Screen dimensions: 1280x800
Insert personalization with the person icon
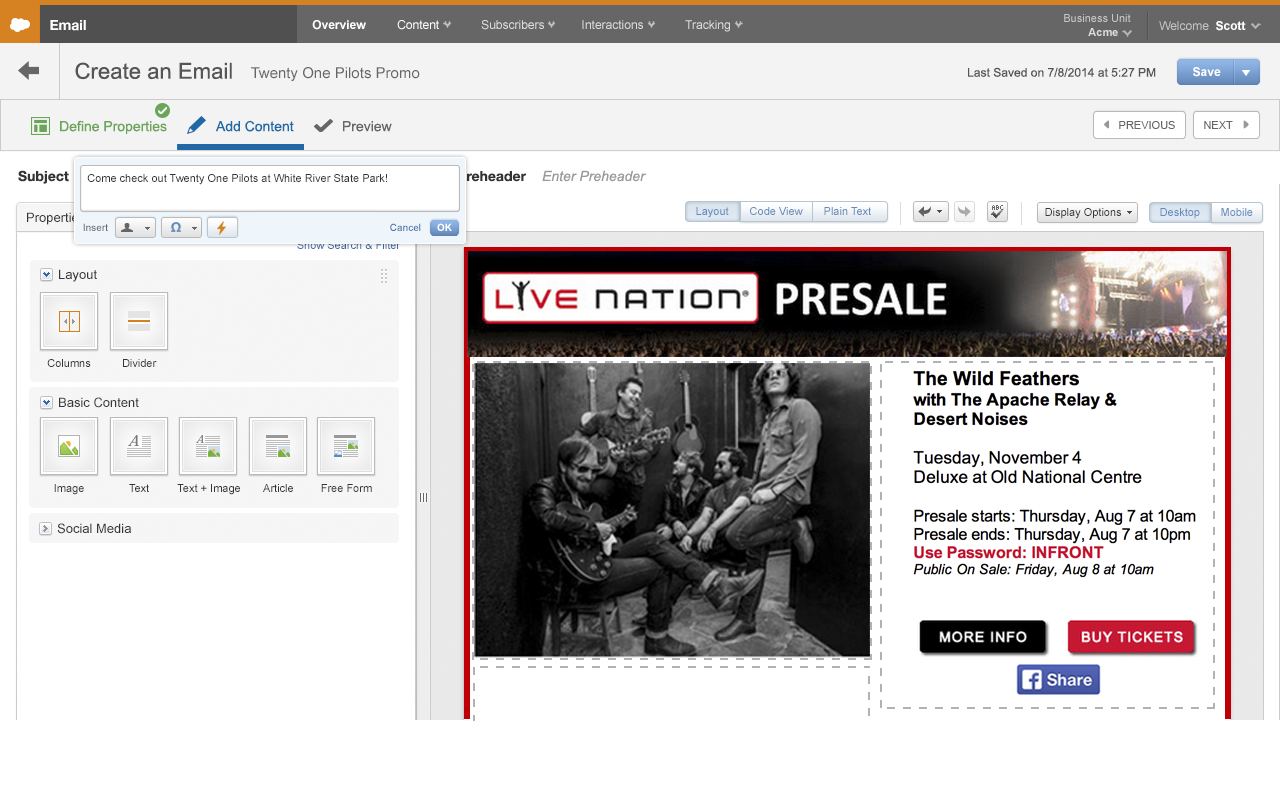tap(135, 228)
